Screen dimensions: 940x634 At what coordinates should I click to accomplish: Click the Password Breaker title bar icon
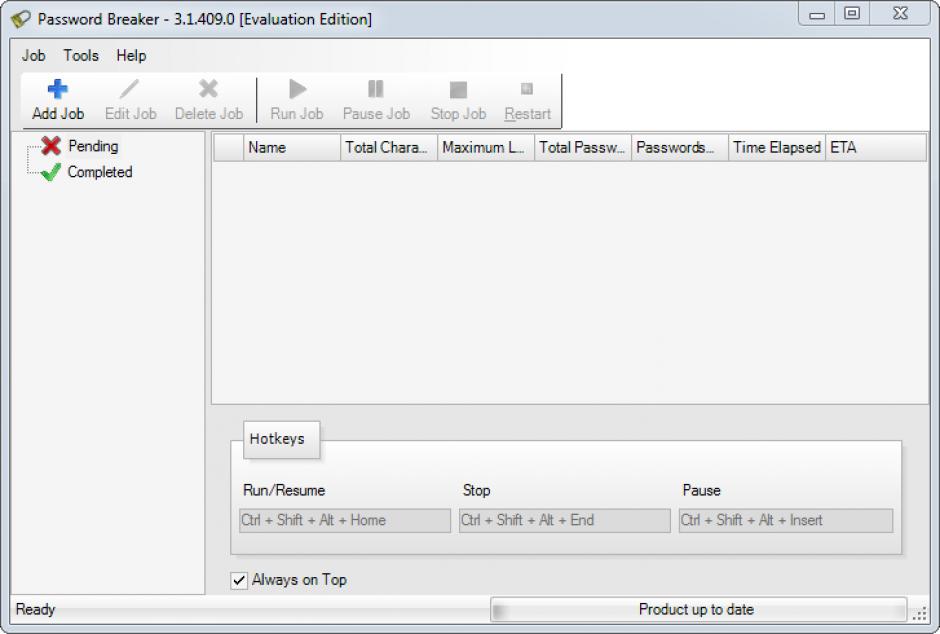[20, 19]
